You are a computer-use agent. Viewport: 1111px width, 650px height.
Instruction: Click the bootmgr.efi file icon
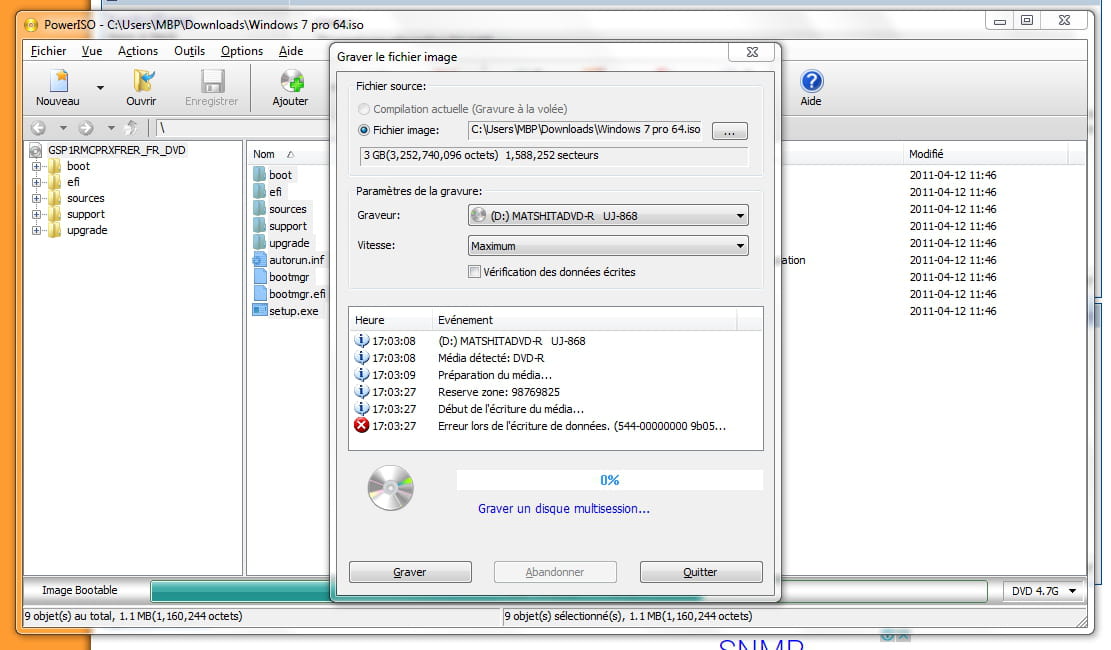click(259, 293)
